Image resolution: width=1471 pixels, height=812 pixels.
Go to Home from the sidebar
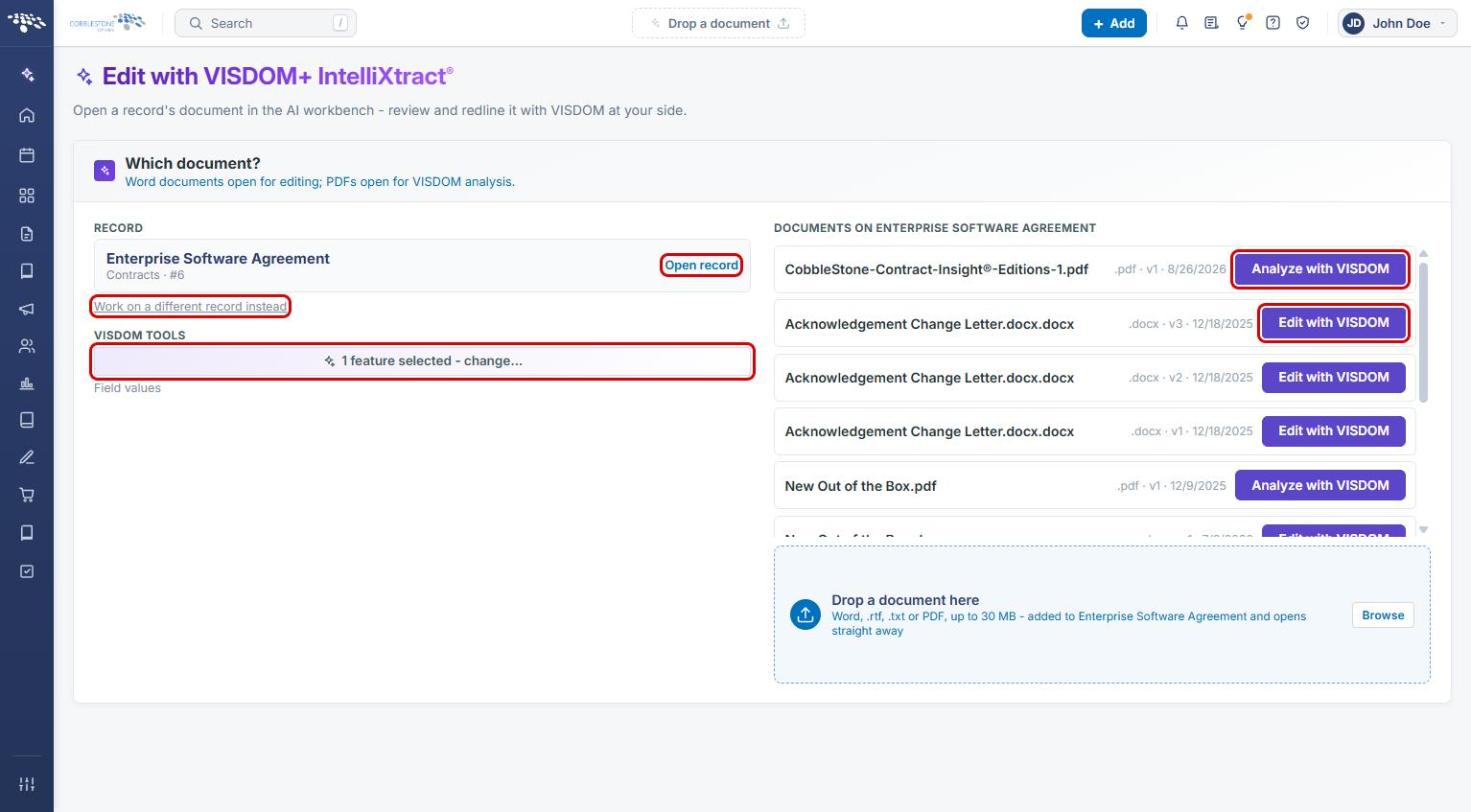click(x=27, y=115)
